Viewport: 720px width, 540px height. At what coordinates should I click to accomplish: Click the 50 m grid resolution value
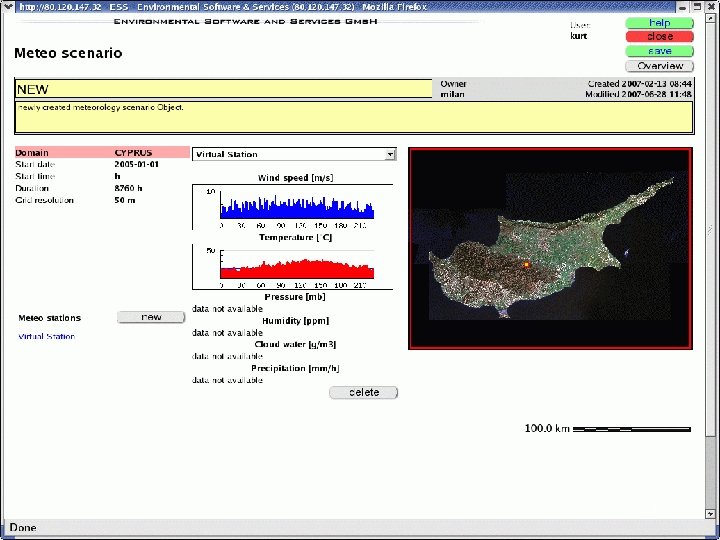click(124, 200)
